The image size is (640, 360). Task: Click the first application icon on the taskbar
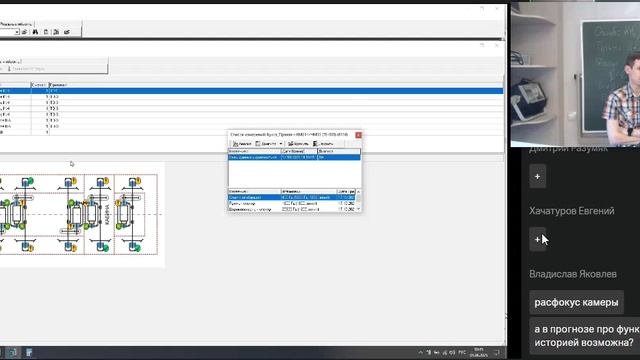click(12, 353)
